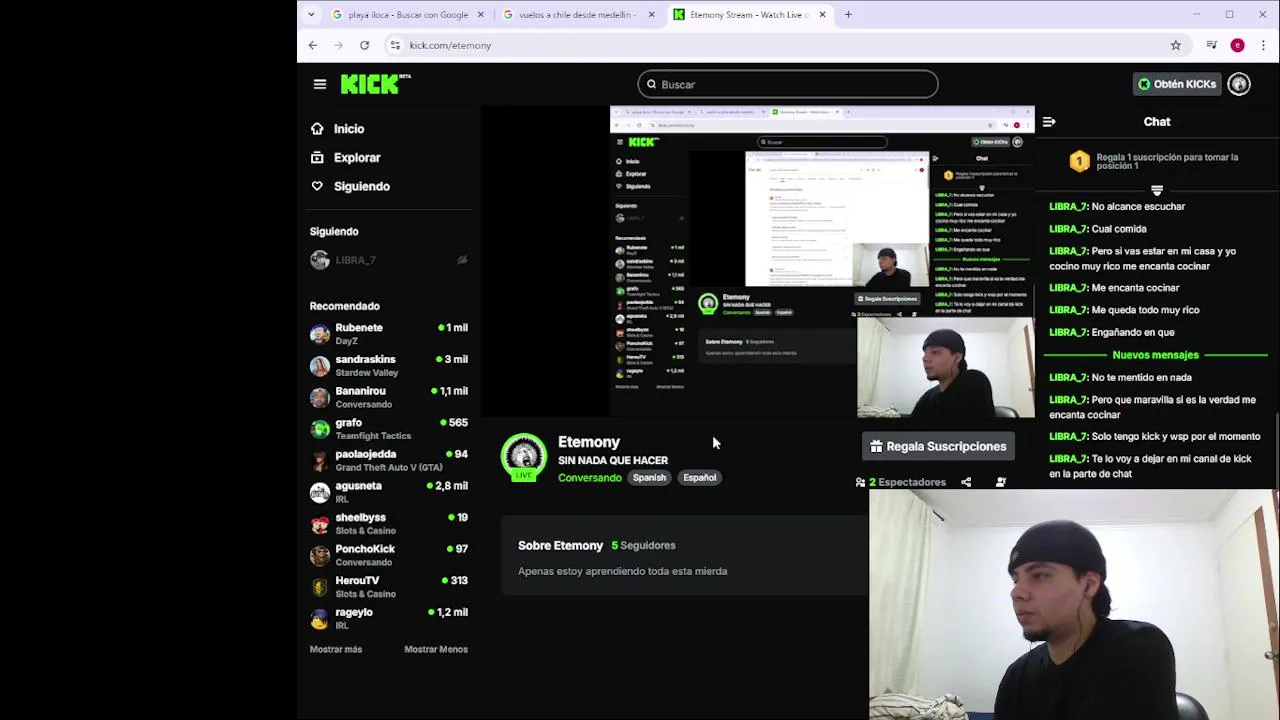Click the Etemony live avatar
Image resolution: width=1280 pixels, height=720 pixels.
pos(524,457)
